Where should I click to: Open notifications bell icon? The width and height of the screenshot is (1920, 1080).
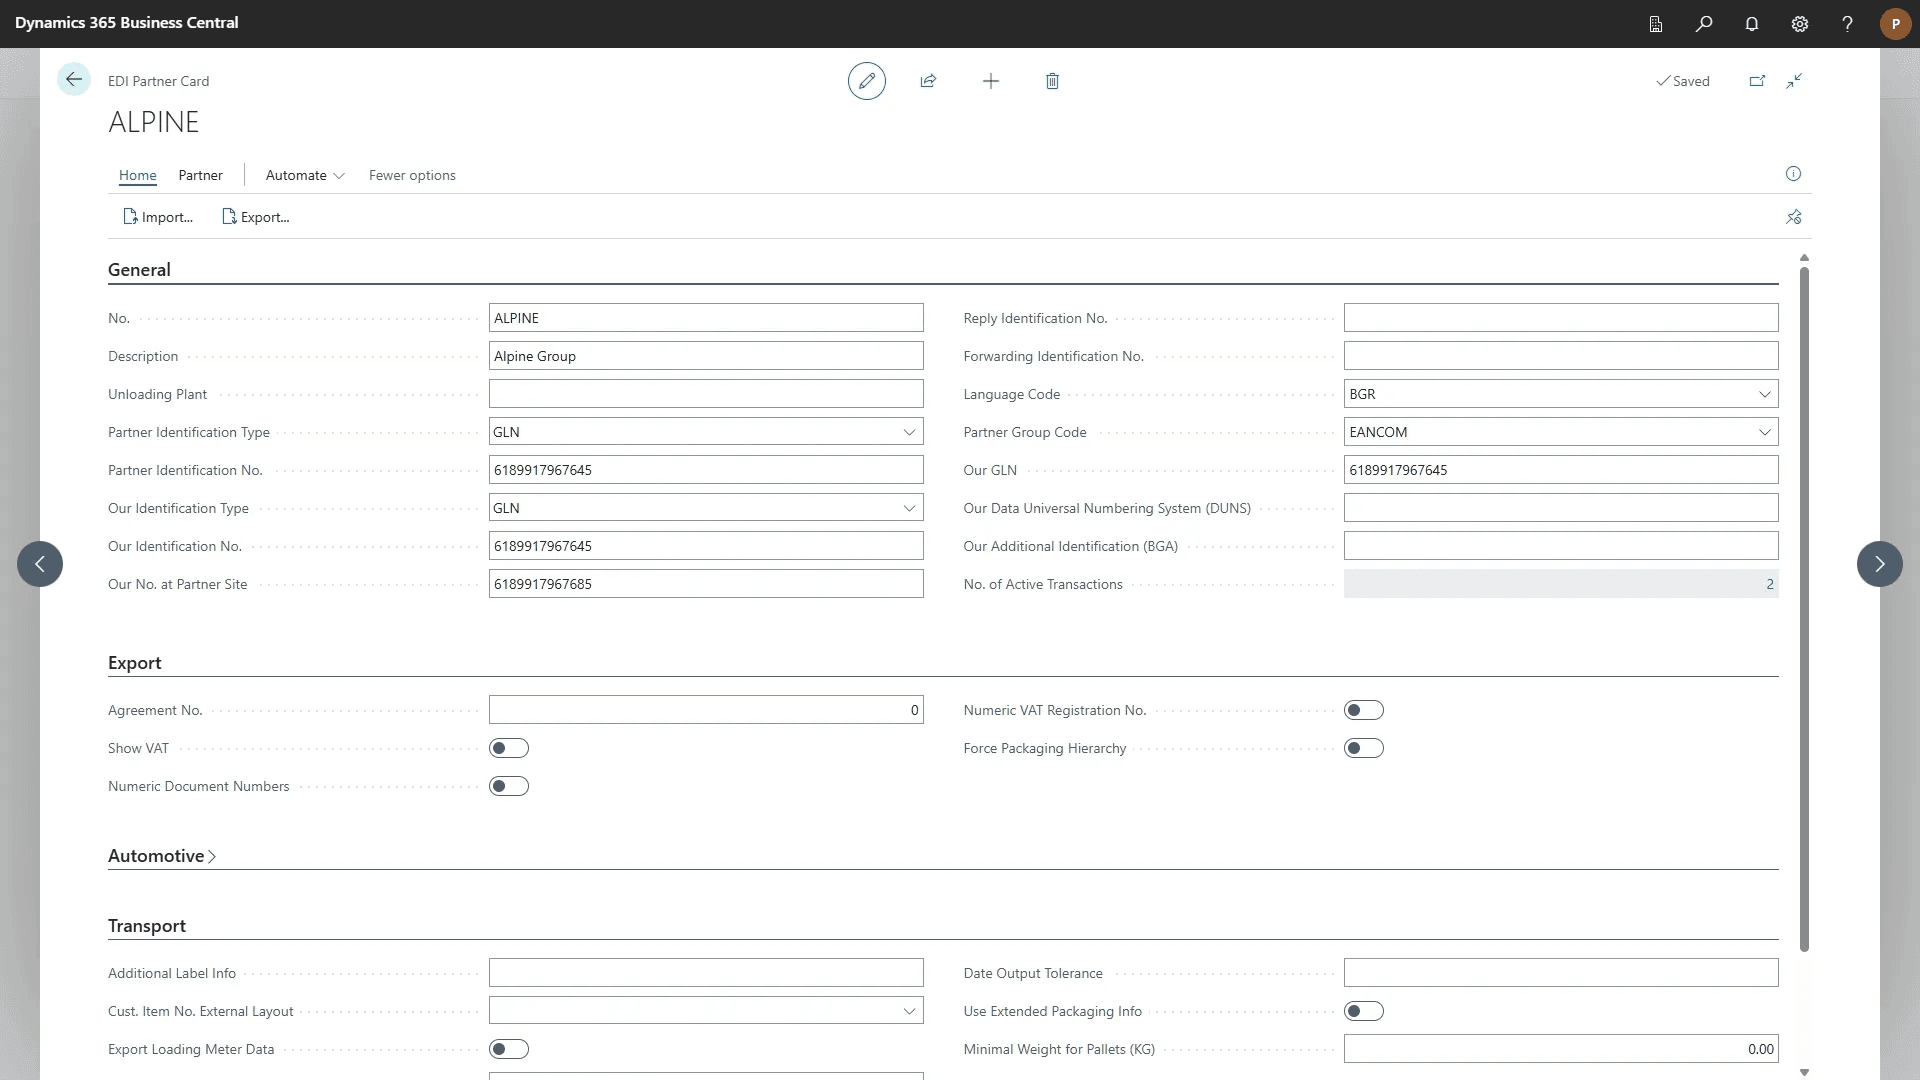pyautogui.click(x=1752, y=24)
